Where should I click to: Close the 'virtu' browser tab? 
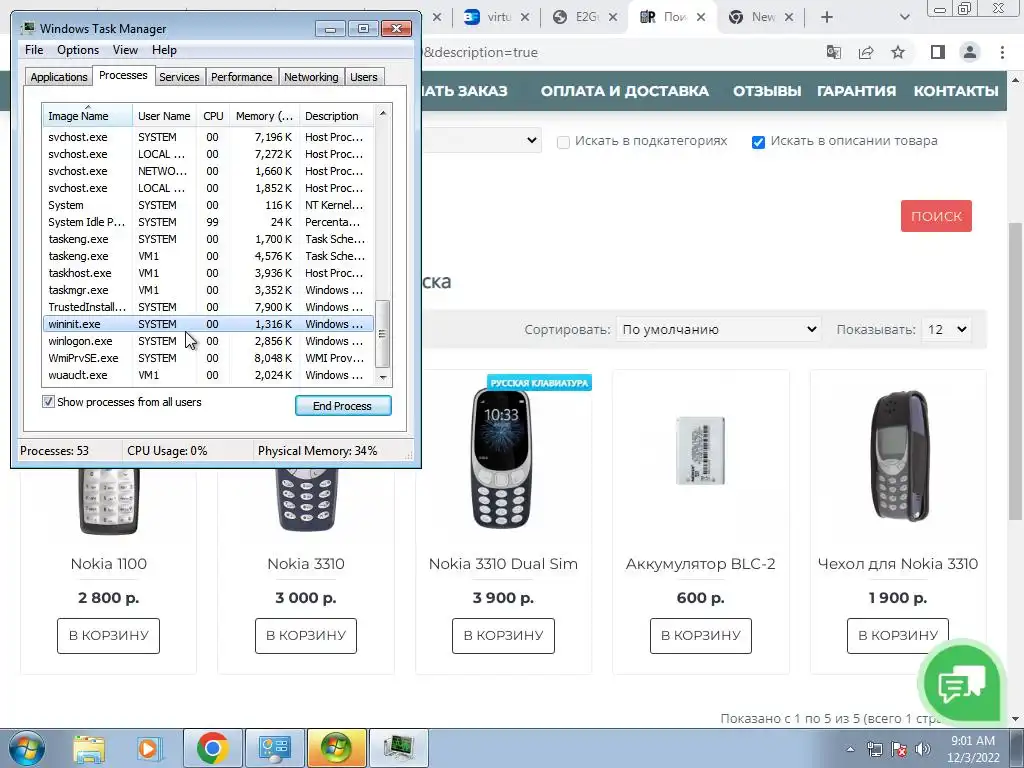pyautogui.click(x=525, y=17)
